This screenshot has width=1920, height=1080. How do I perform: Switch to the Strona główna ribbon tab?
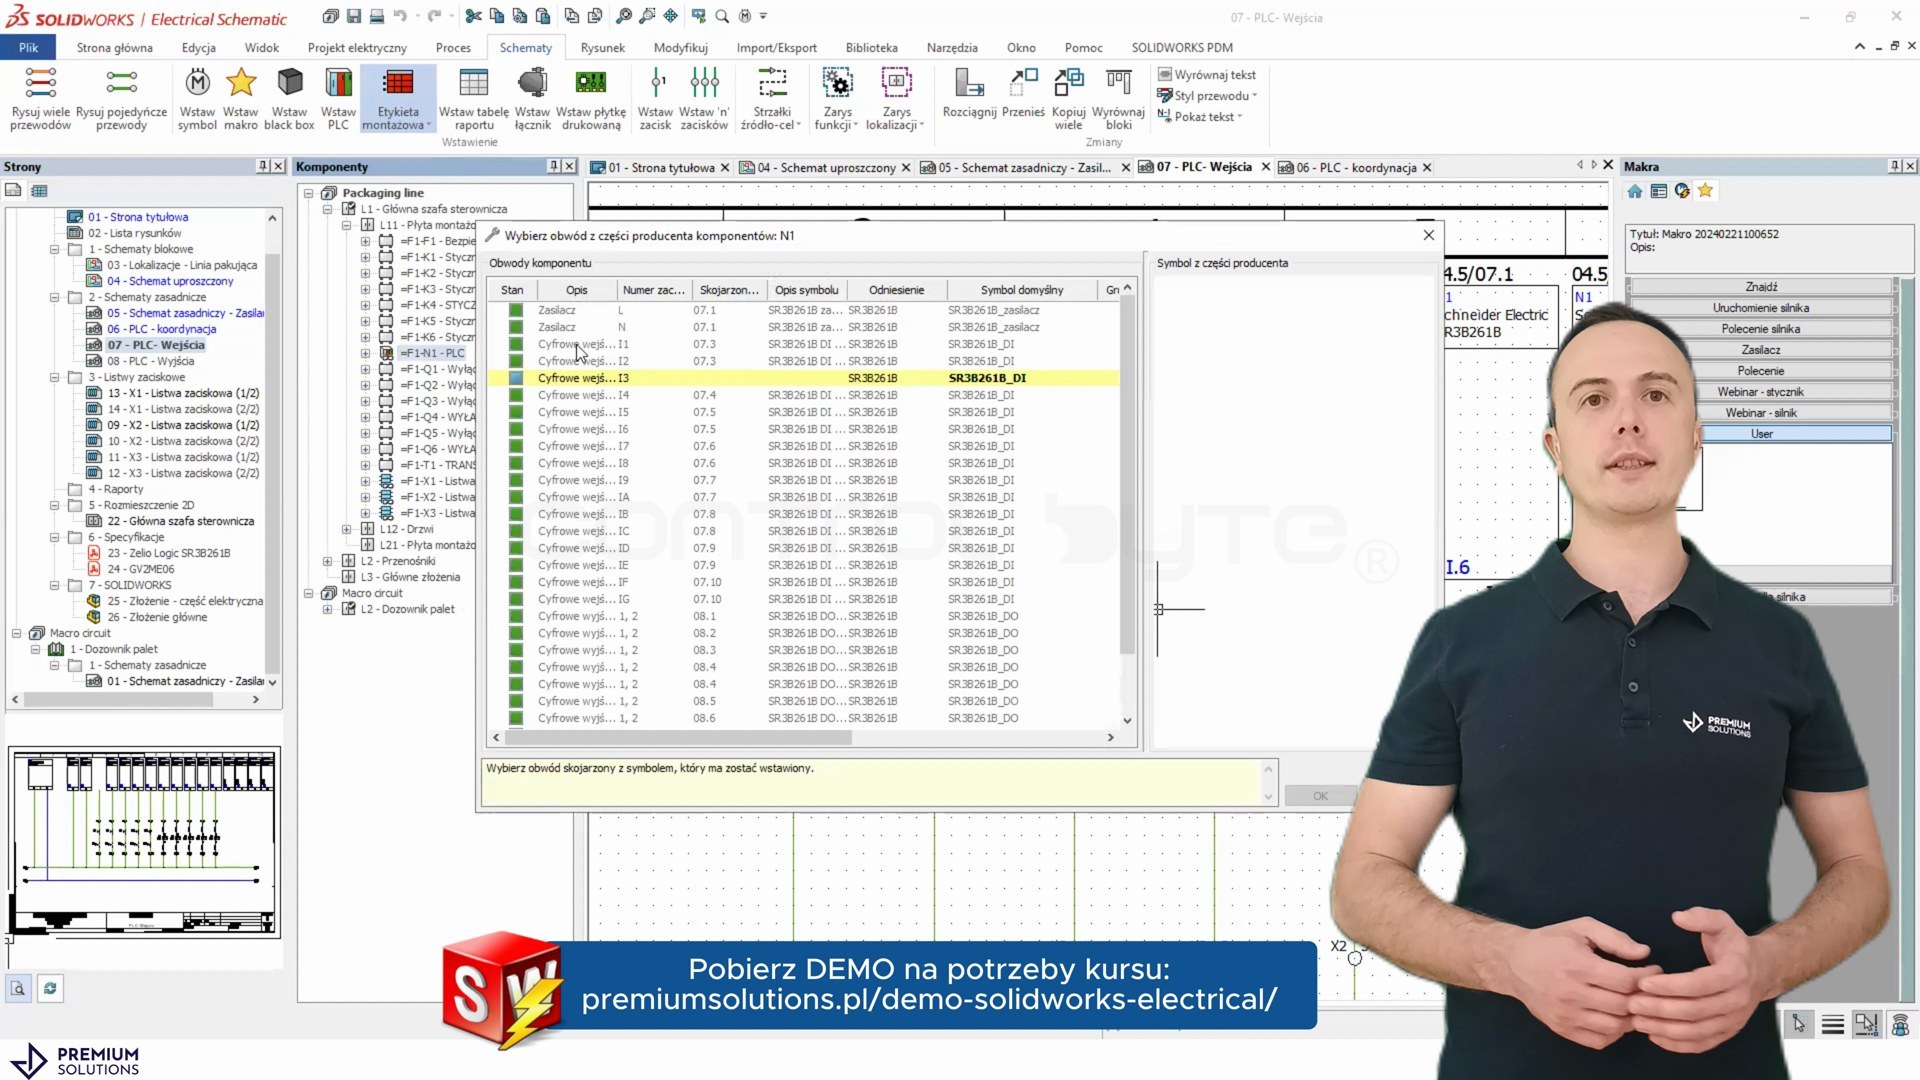click(x=115, y=47)
